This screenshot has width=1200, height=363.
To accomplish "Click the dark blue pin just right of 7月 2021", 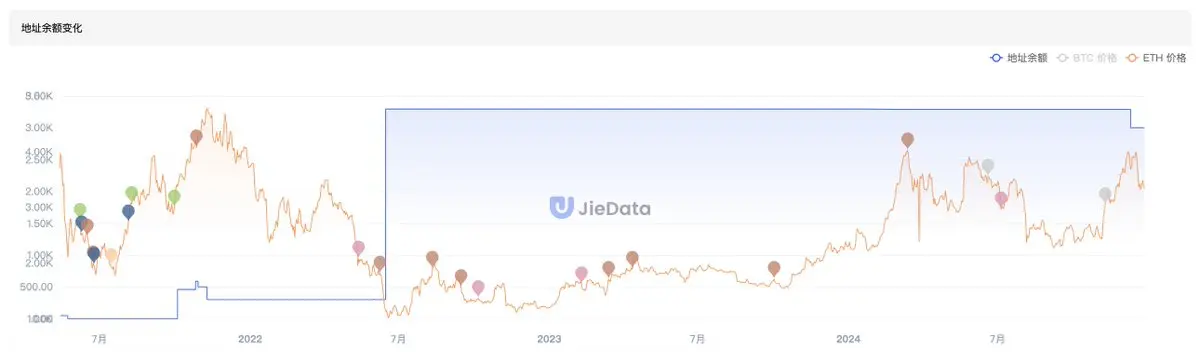I will (x=128, y=212).
